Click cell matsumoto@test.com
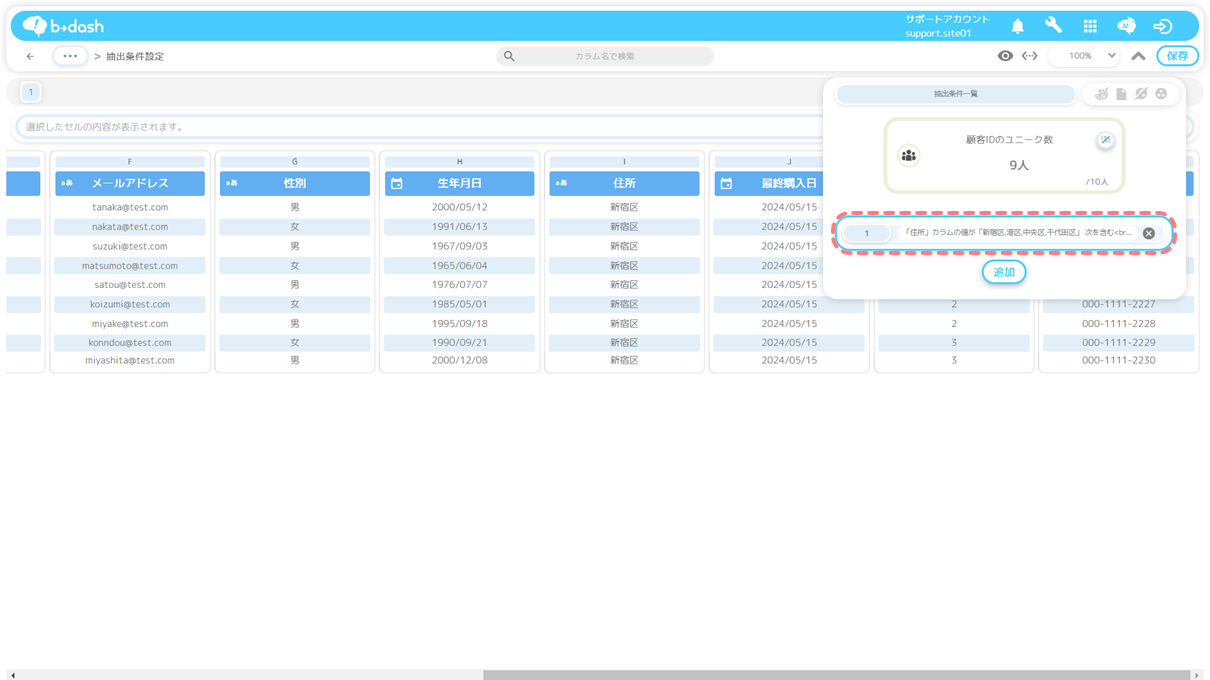 coord(130,266)
